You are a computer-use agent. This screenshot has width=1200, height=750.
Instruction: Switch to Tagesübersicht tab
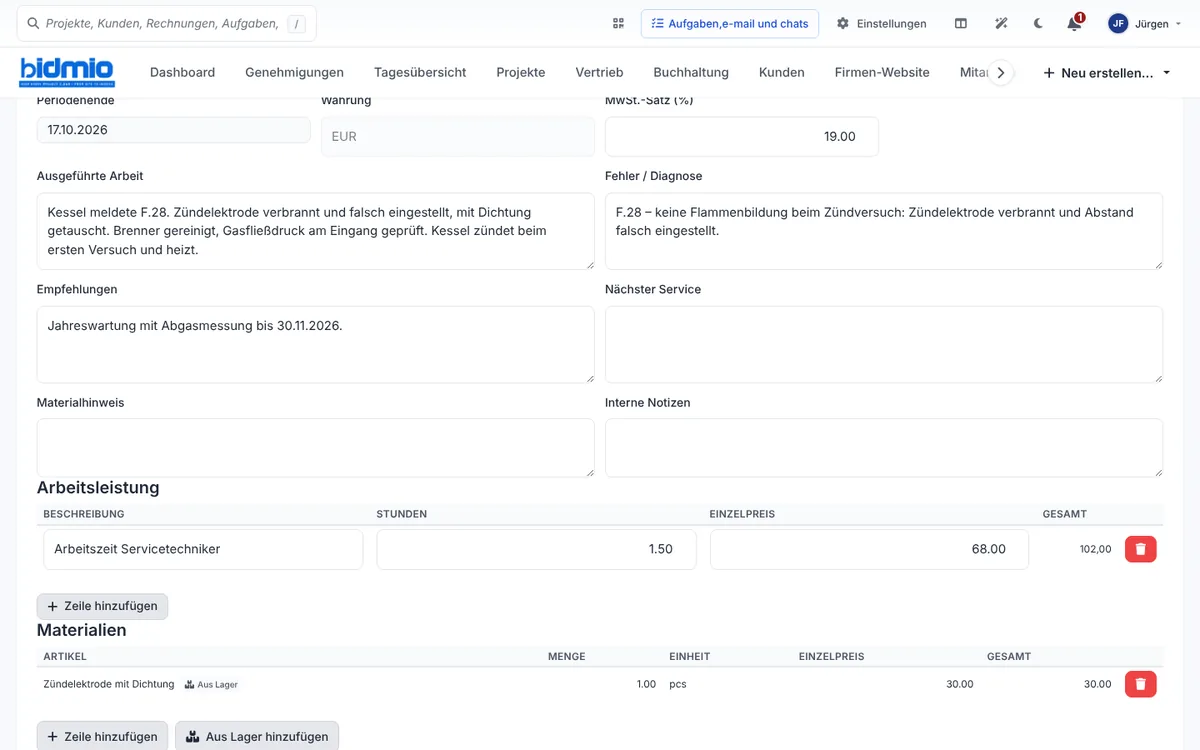click(x=420, y=72)
